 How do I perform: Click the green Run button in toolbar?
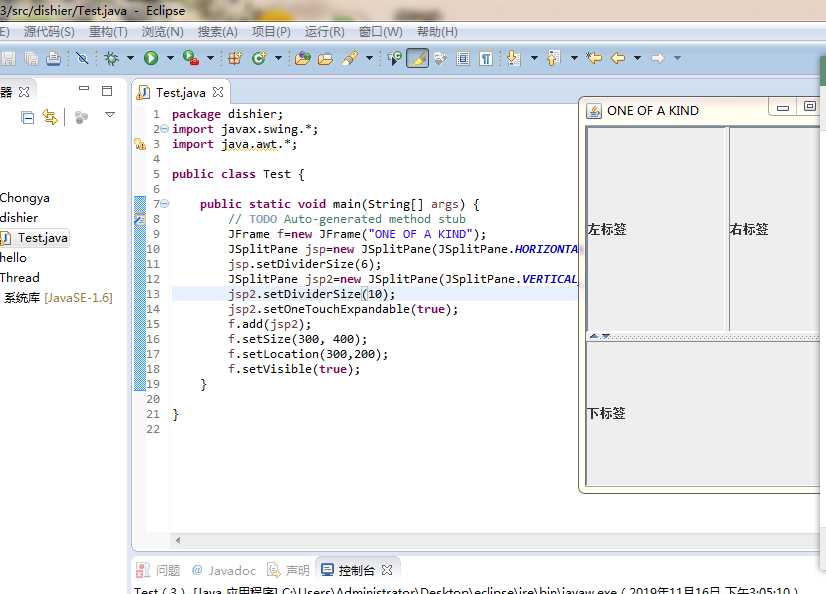click(x=151, y=58)
